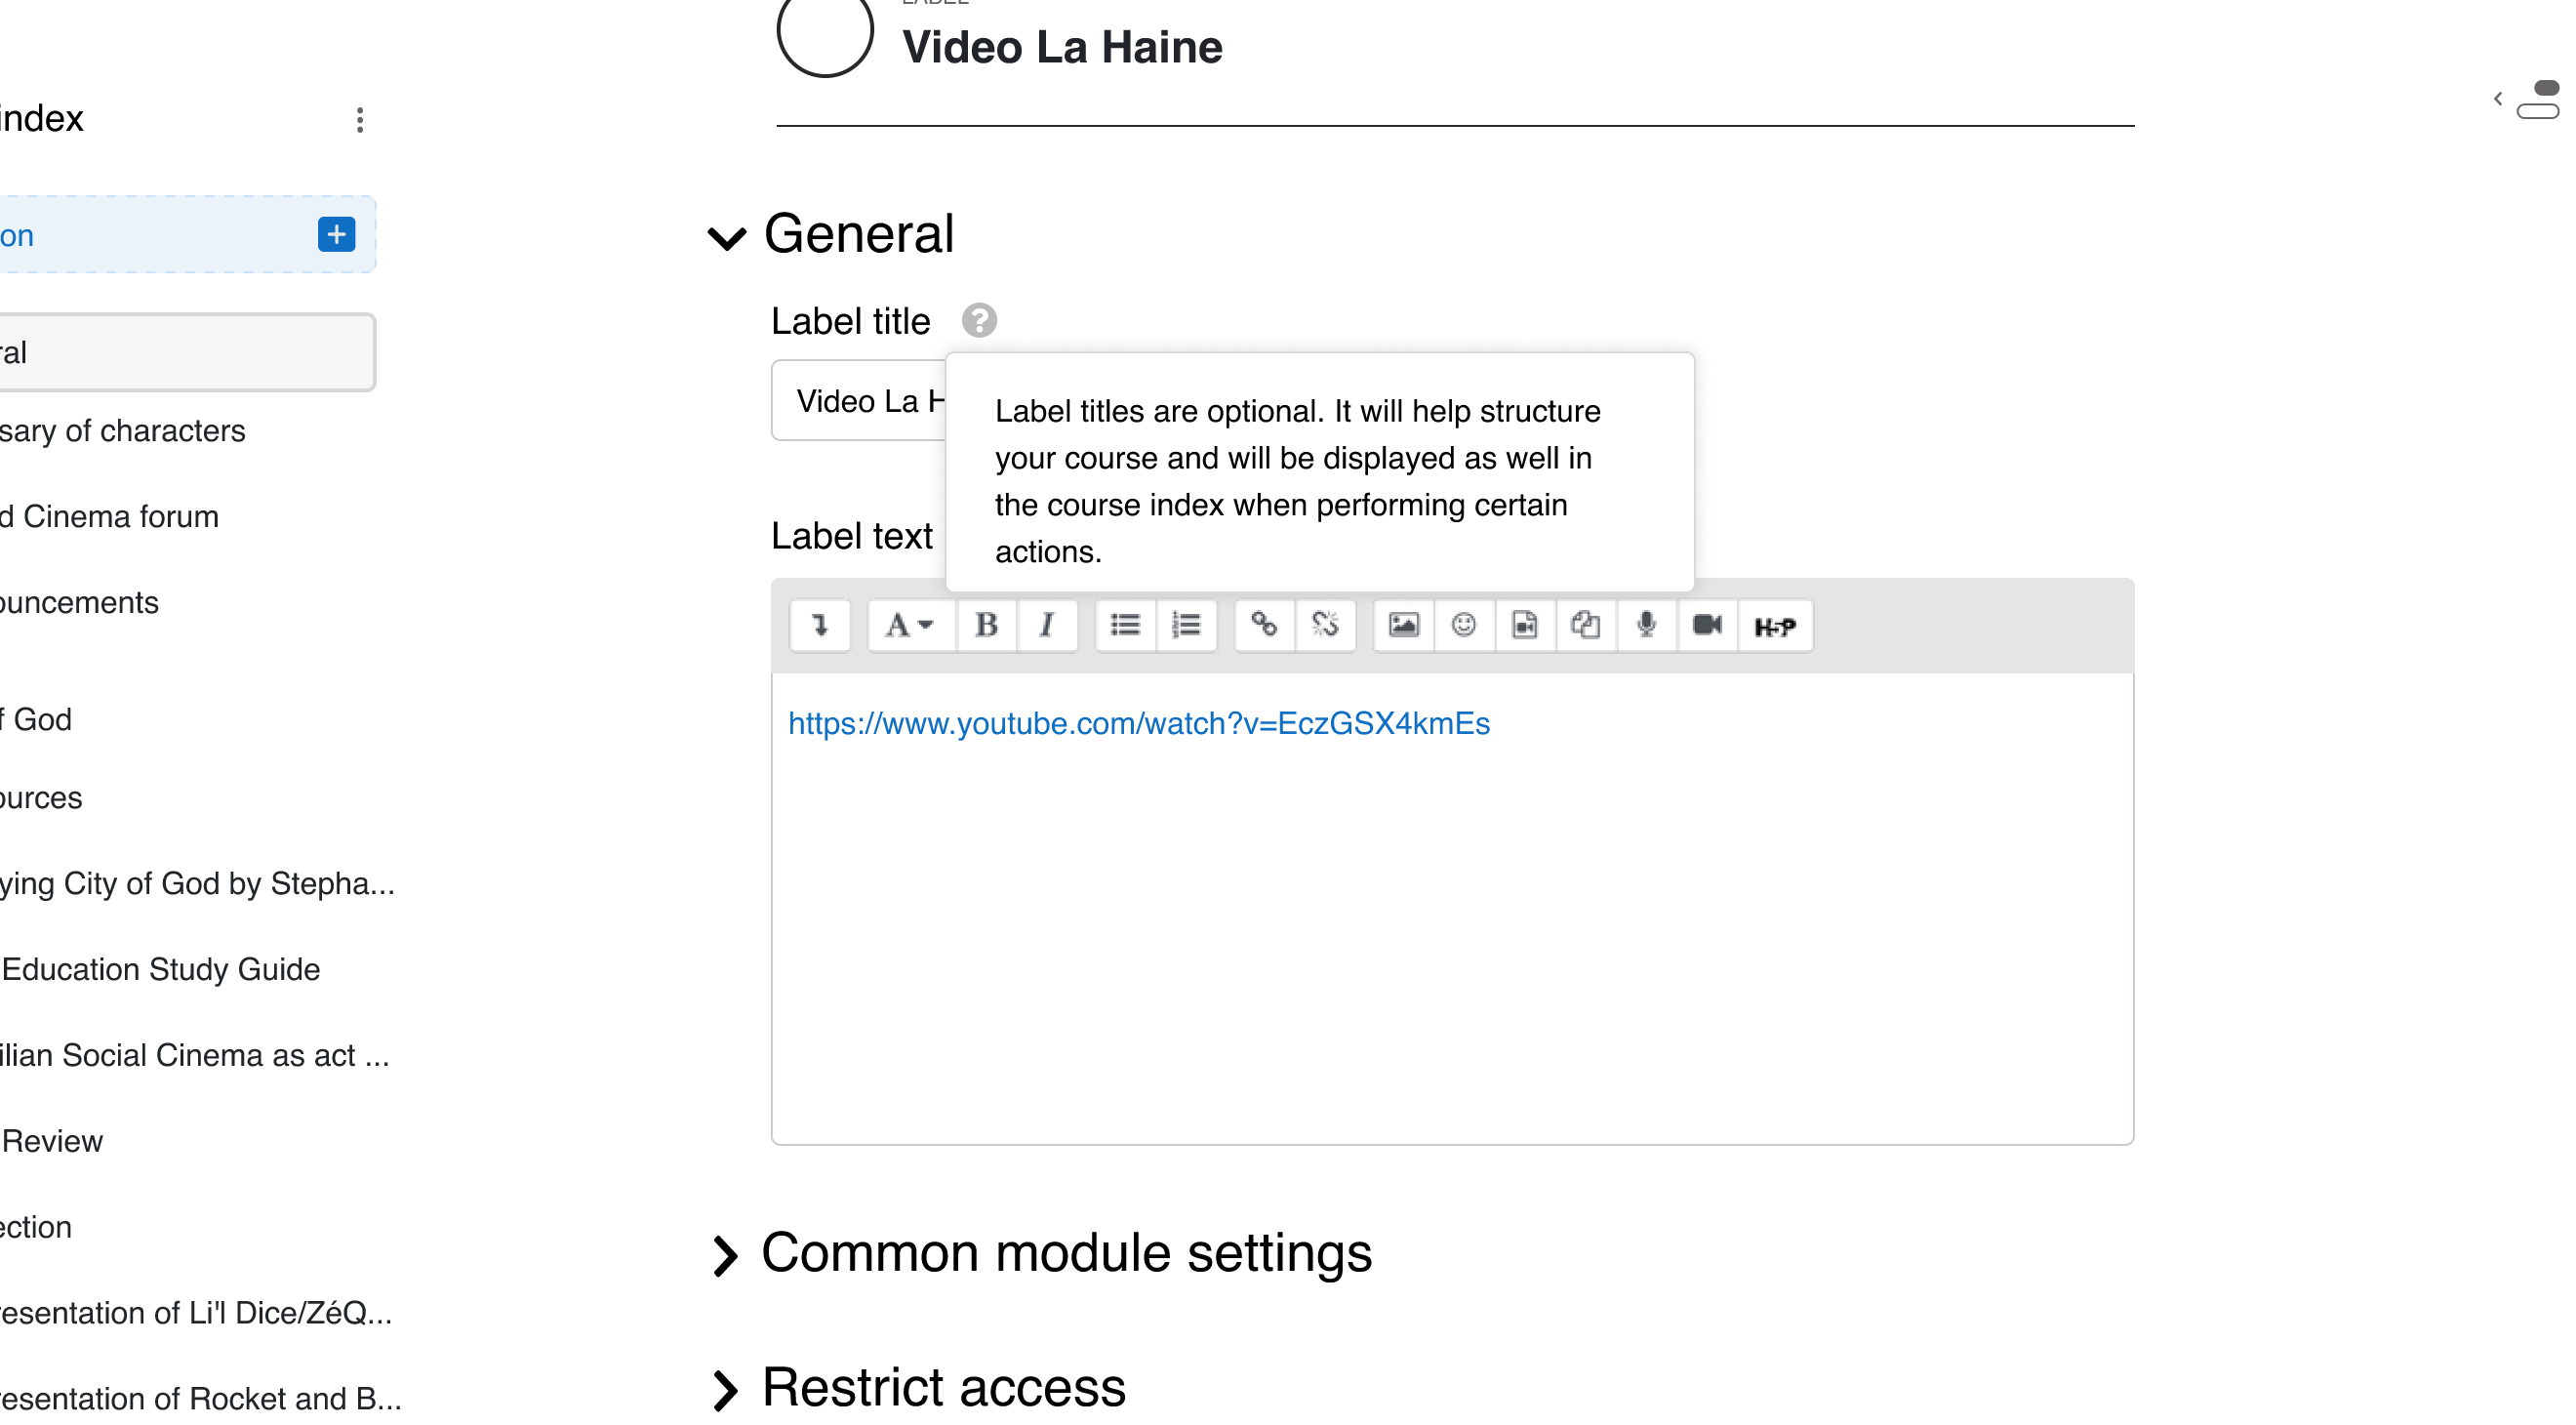Viewport: 2576px width, 1425px height.
Task: Insert an unordered bullet list
Action: click(x=1125, y=625)
